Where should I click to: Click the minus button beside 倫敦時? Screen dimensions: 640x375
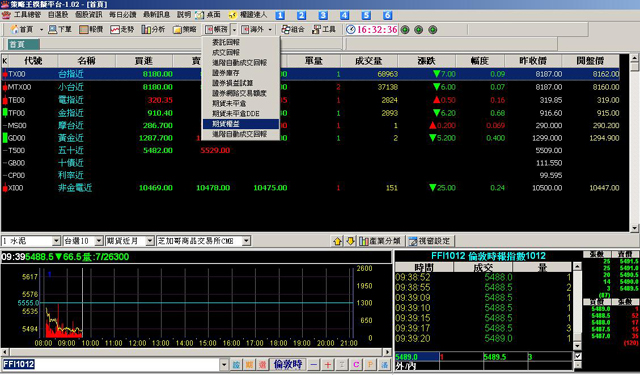click(x=313, y=364)
